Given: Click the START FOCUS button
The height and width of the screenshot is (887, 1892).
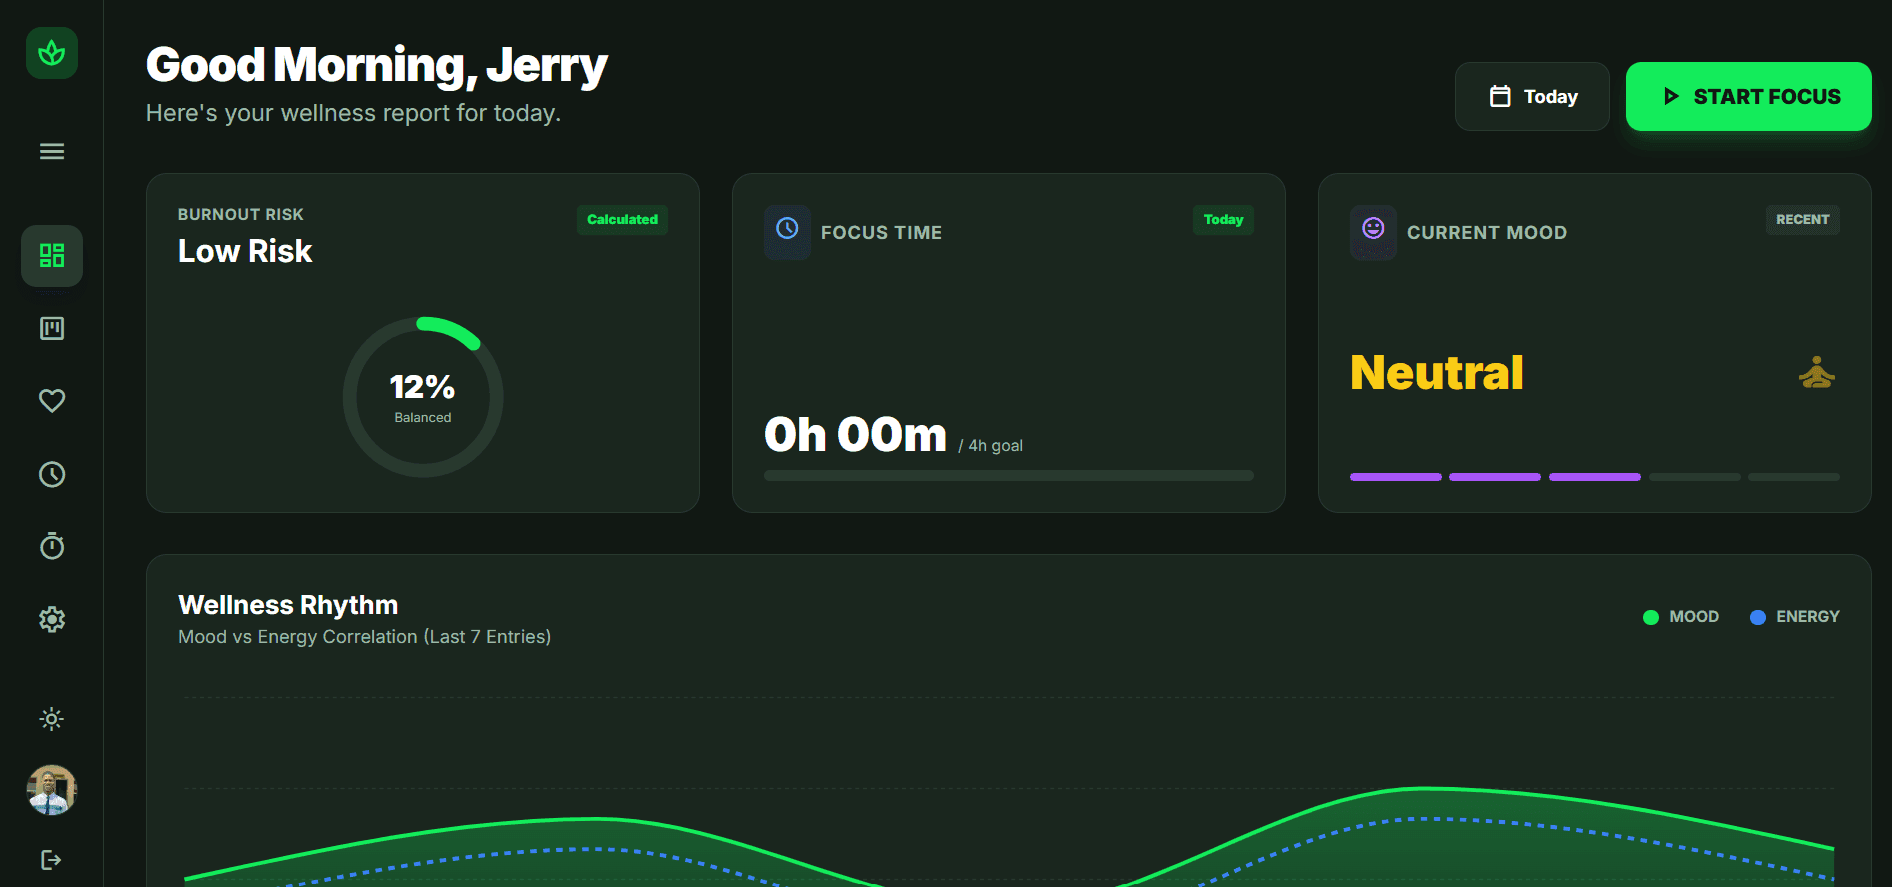Looking at the screenshot, I should coord(1748,97).
